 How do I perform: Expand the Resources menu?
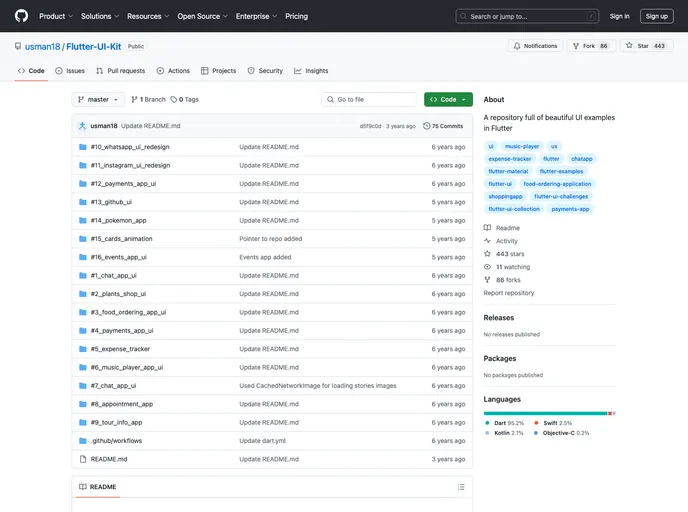[148, 16]
